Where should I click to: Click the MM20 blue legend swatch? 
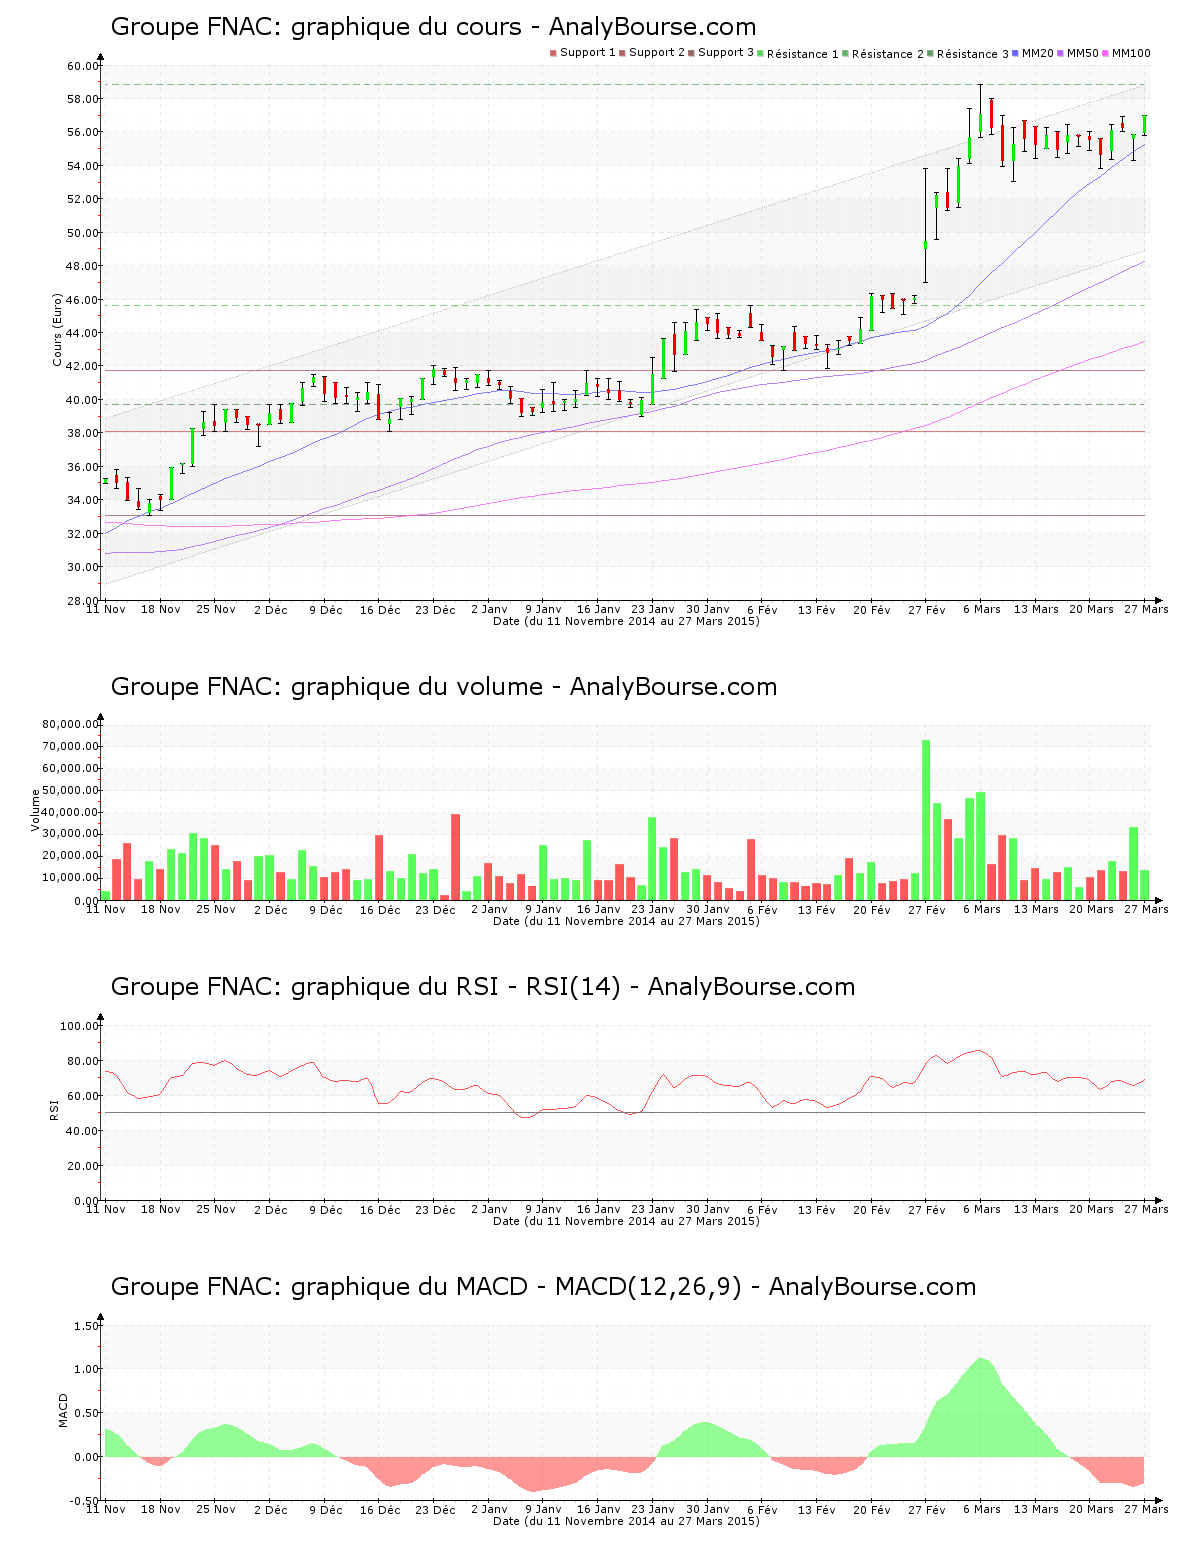(1016, 53)
